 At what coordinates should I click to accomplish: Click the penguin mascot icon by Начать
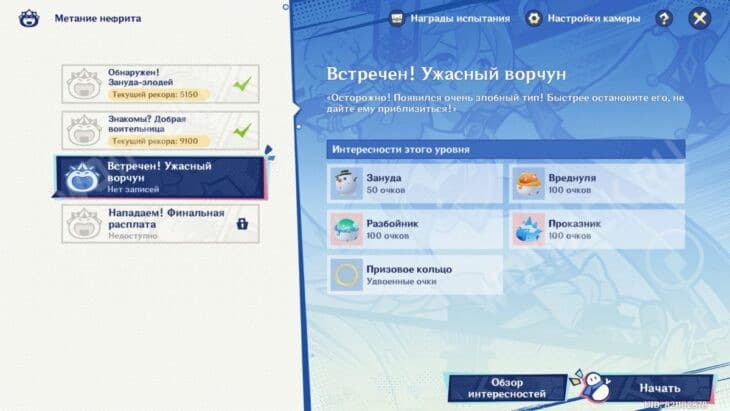[595, 386]
